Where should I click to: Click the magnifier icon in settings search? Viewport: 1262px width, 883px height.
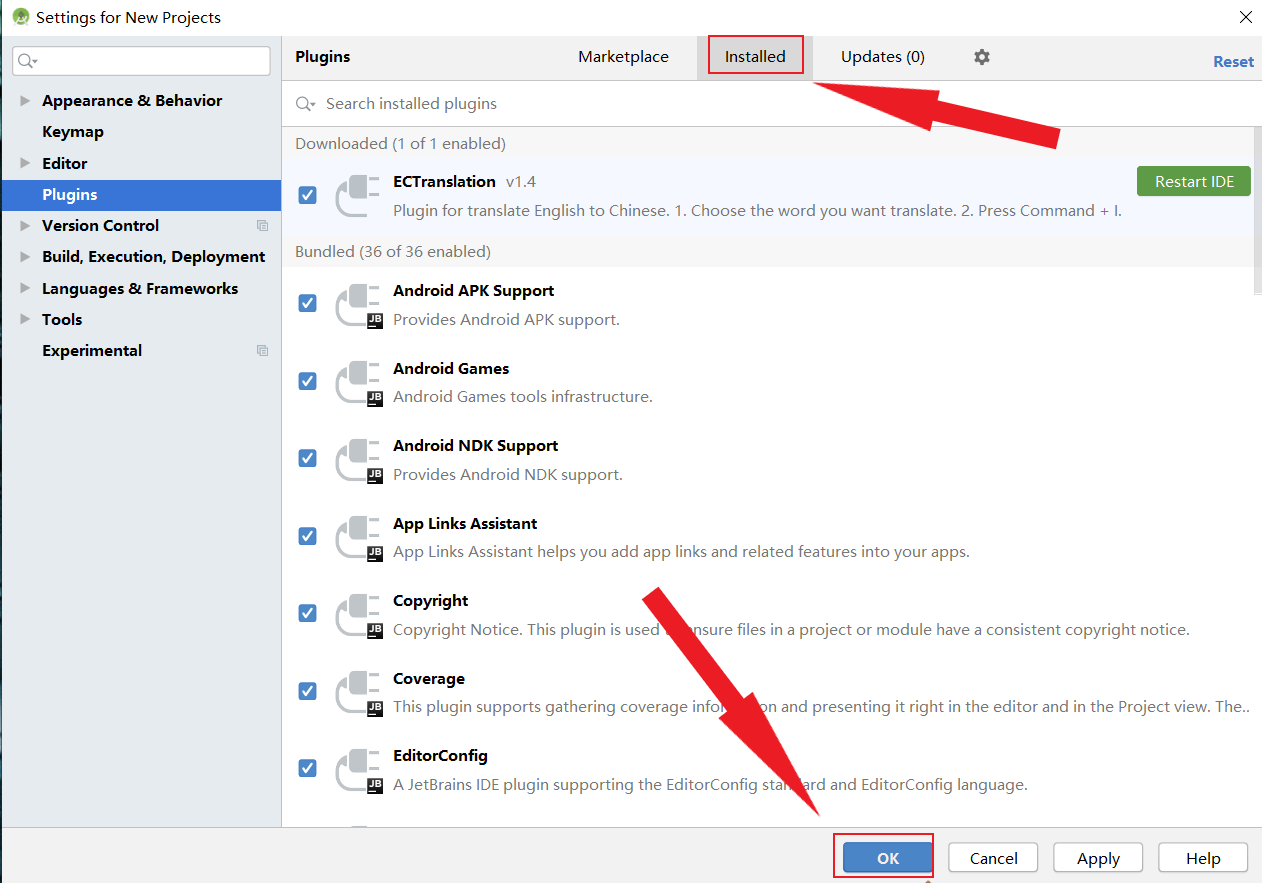(27, 61)
